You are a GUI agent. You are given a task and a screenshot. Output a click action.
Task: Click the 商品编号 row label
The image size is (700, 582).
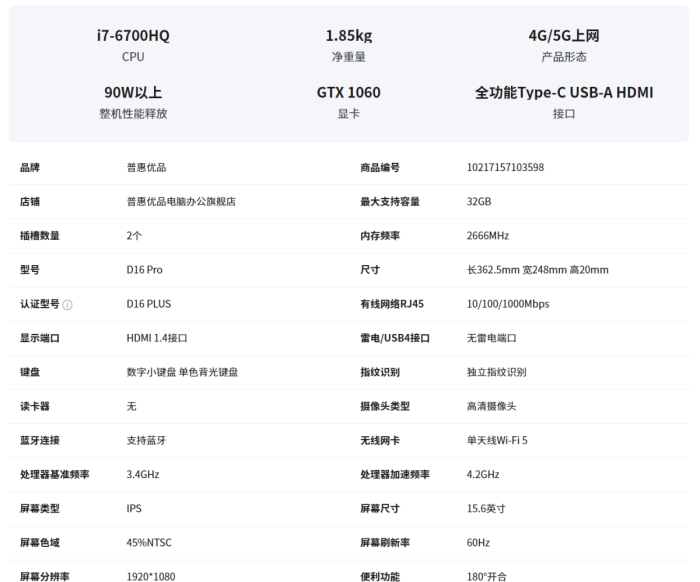click(x=380, y=167)
